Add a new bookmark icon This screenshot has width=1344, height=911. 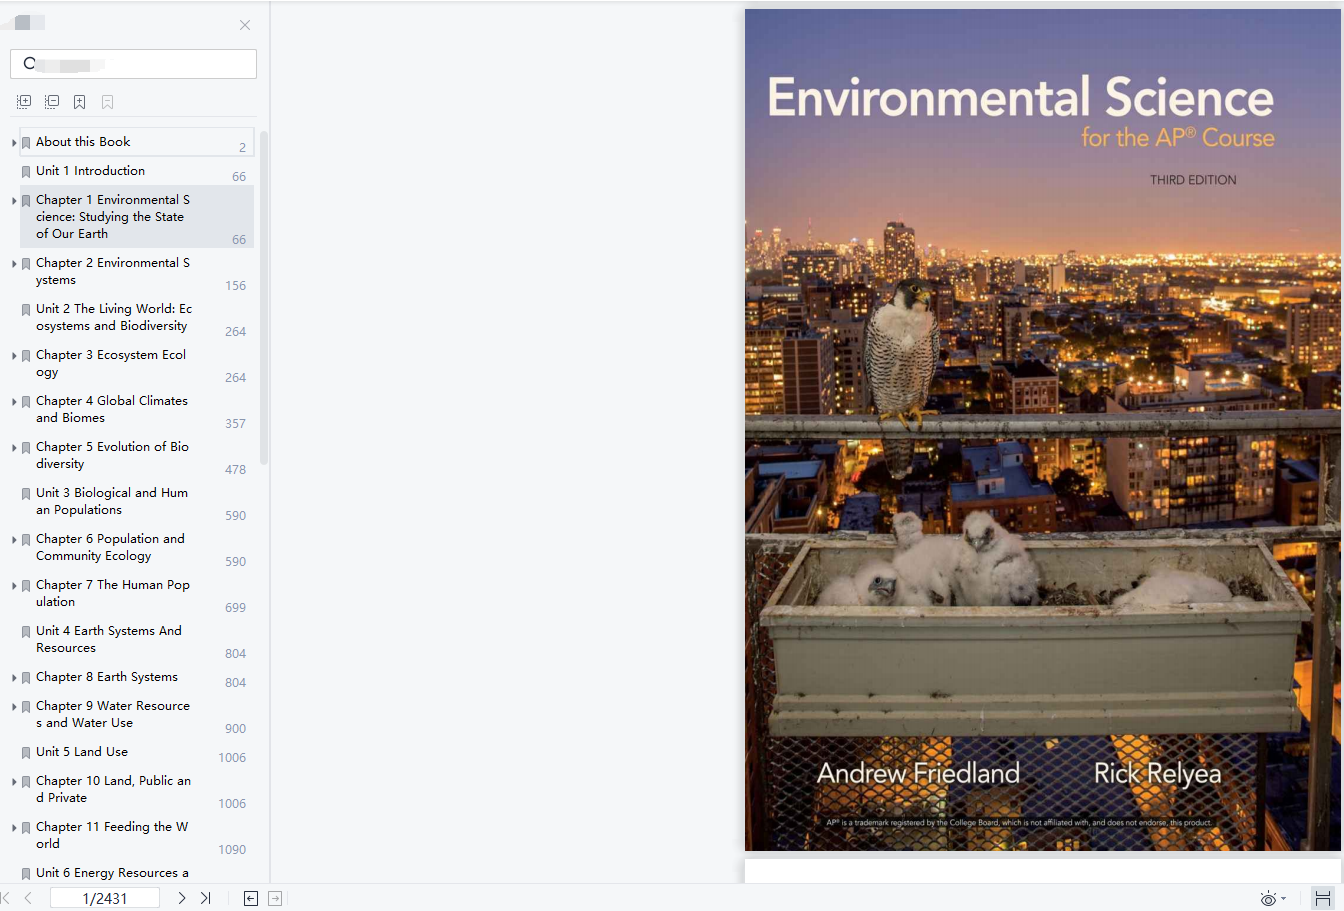80,102
